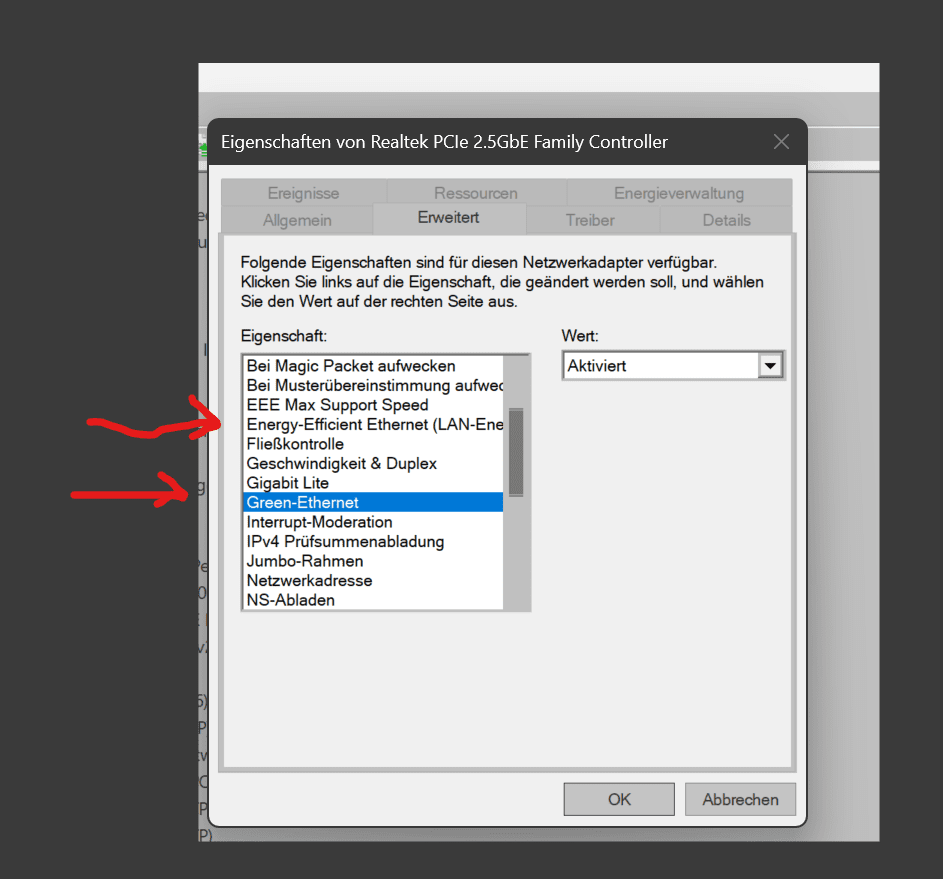
Task: Select 'Interrupt-Moderation' property
Action: 373,522
